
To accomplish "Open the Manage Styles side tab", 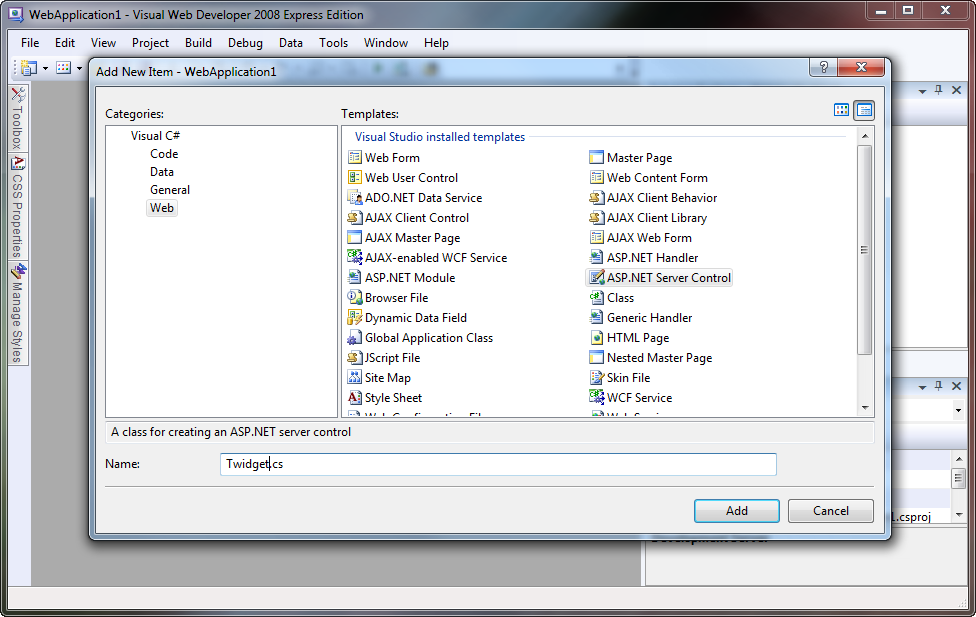I will click(x=18, y=314).
